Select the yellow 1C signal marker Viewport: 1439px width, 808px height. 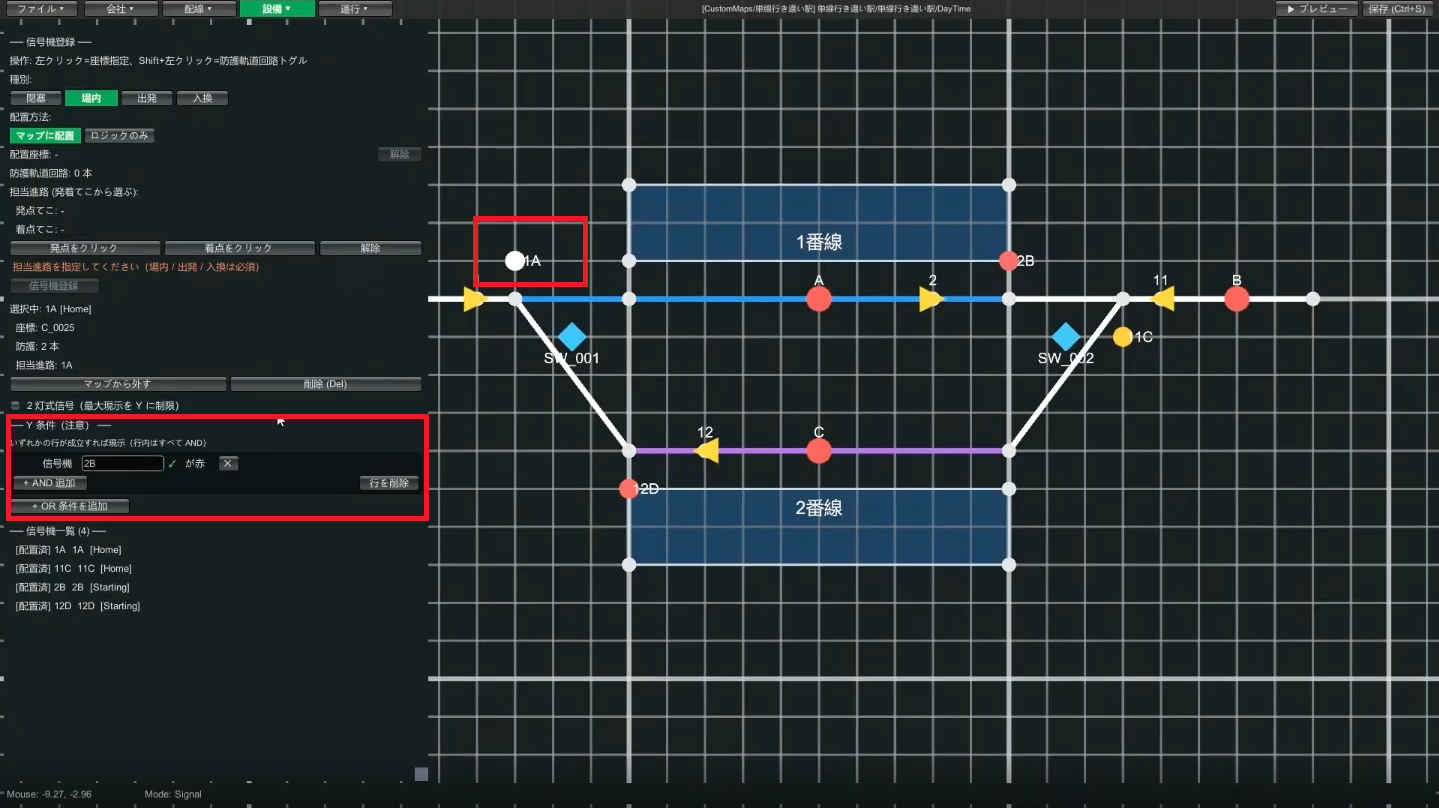1123,337
